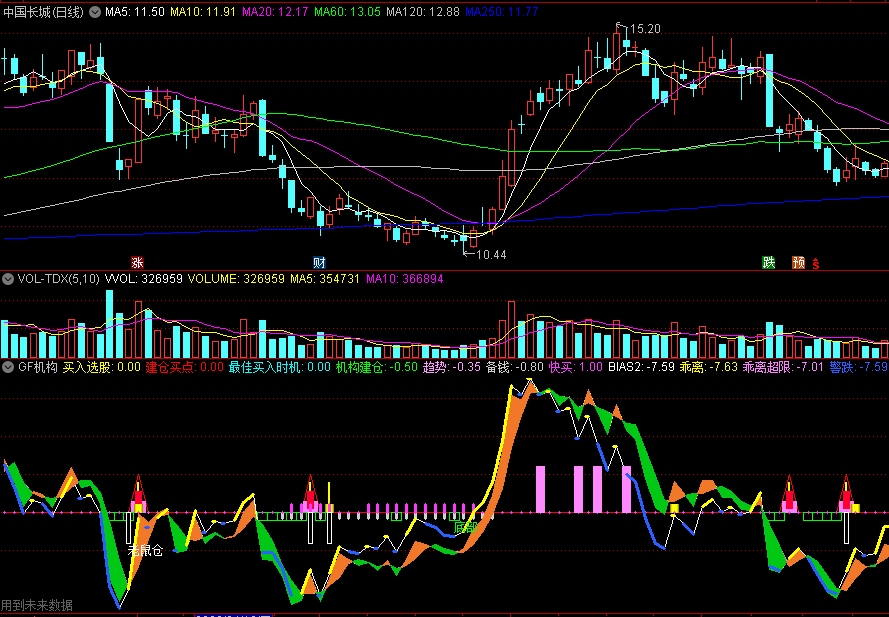Select the 中国长城(日线) chart title
This screenshot has width=889, height=617.
pyautogui.click(x=44, y=12)
